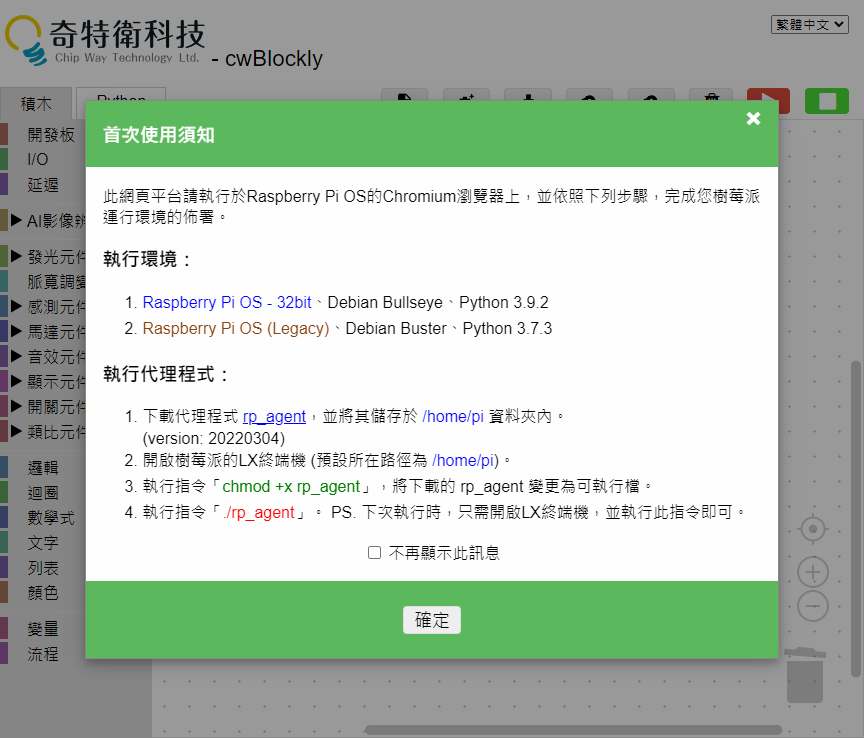Open the rp_agent download link
The width and height of the screenshot is (864, 738).
click(x=274, y=416)
